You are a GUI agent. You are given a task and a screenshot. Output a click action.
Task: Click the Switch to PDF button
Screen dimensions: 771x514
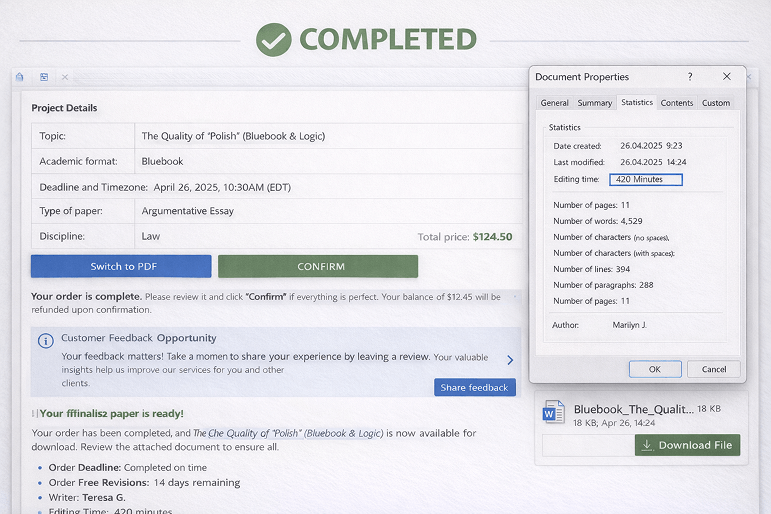tap(121, 267)
